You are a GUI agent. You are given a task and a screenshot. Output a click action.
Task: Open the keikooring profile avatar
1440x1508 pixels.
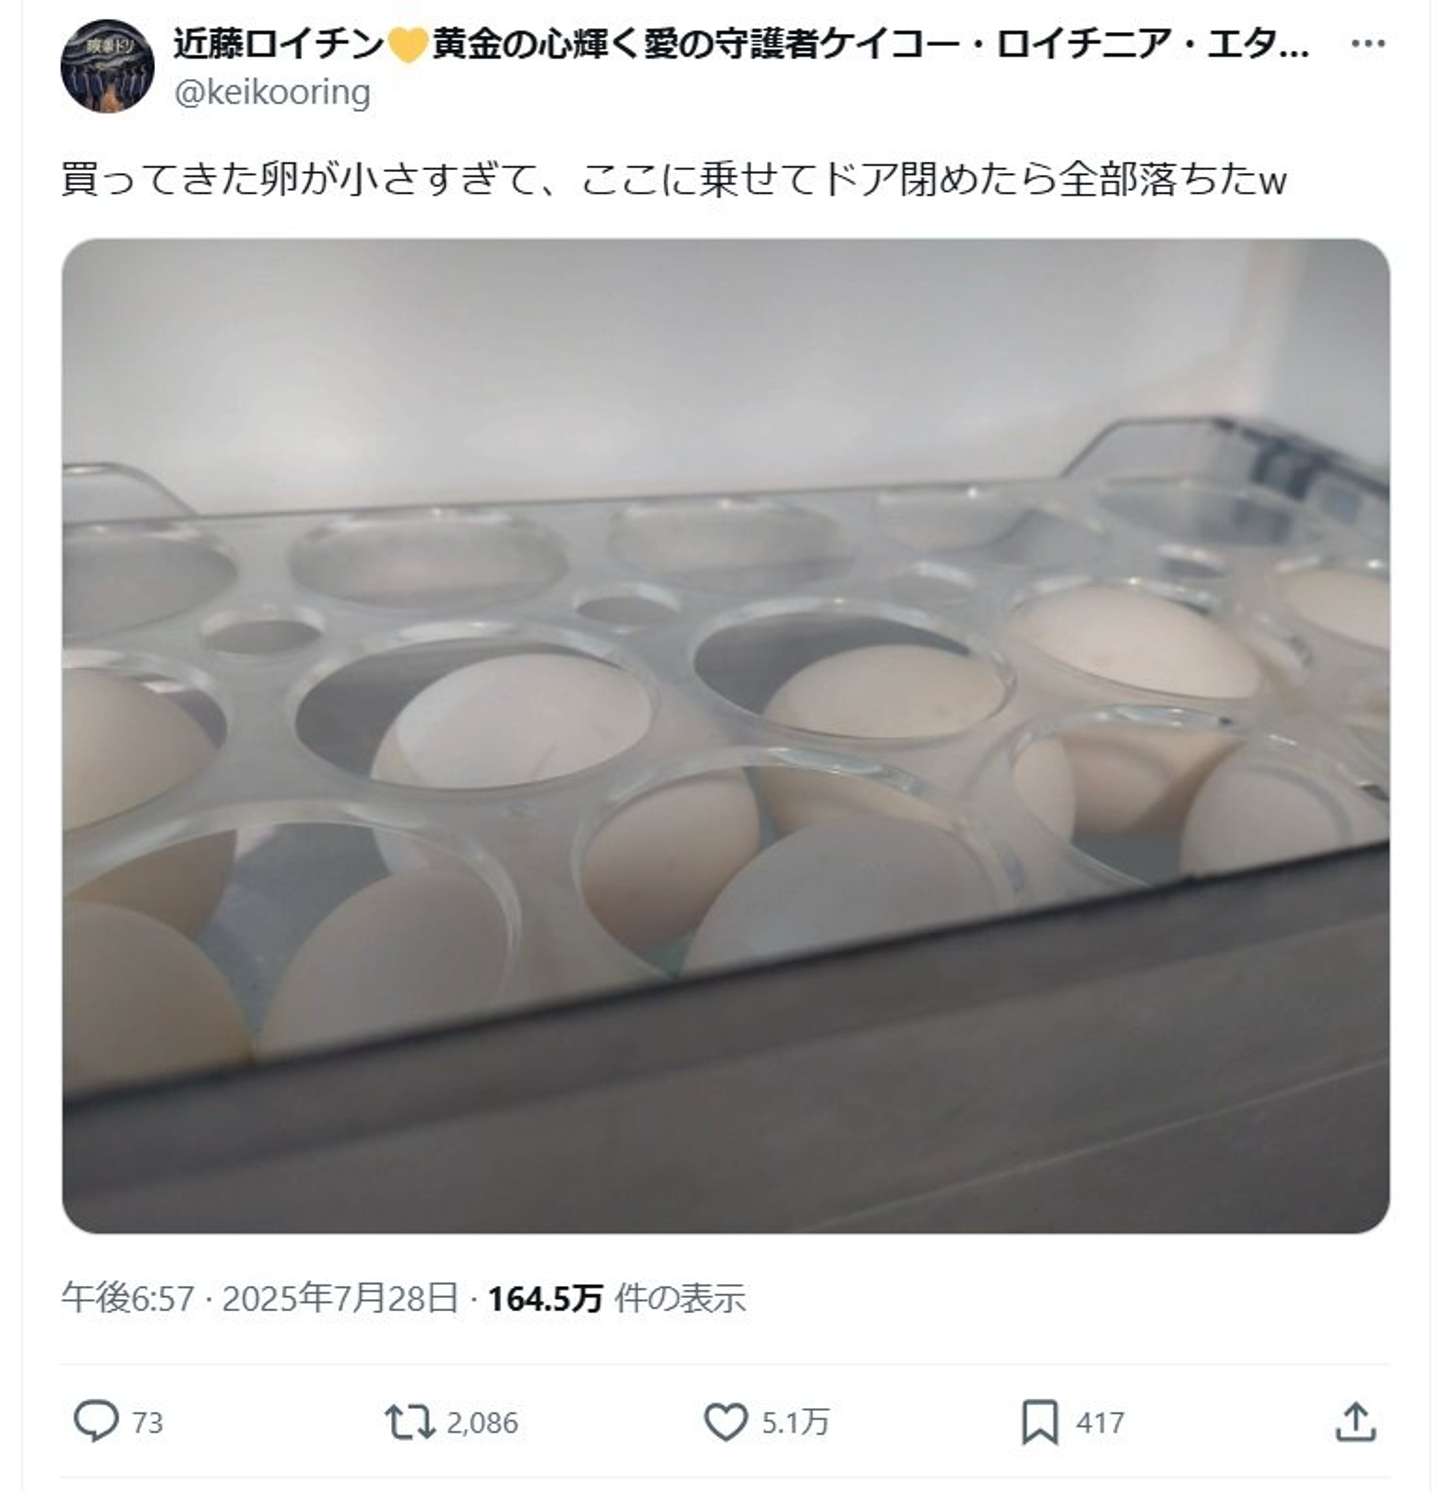pyautogui.click(x=108, y=66)
